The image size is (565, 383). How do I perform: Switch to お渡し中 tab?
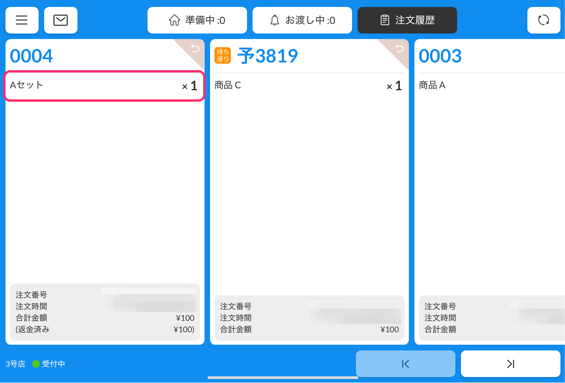pyautogui.click(x=302, y=20)
